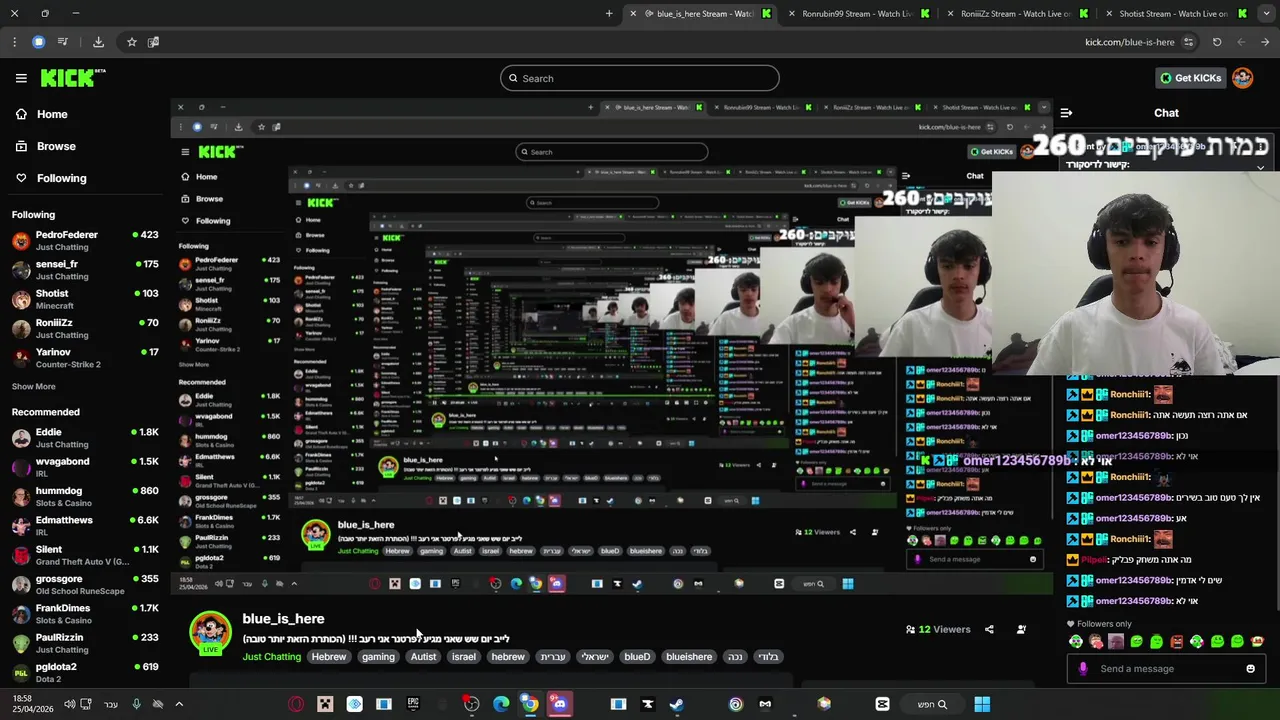Screen dimensions: 1280x720
Task: Click Show More under Following
Action: point(34,387)
